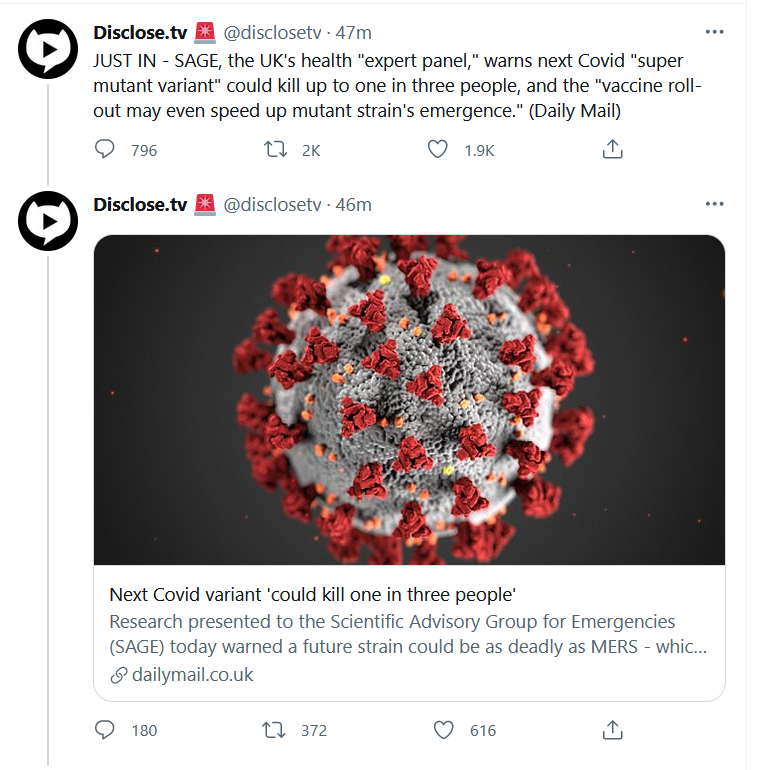
Task: Open the 47m timestamp of first tweet
Action: (354, 32)
